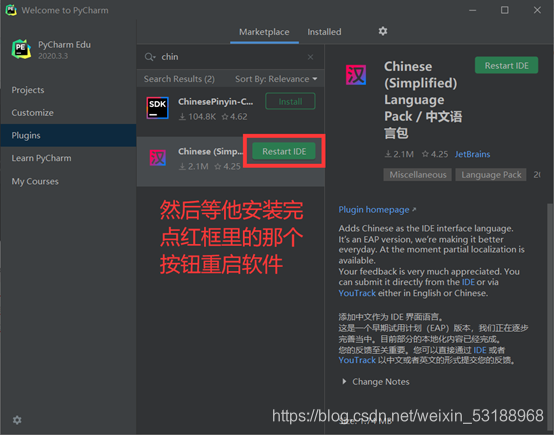
Task: Click the Chinese language pack list icon
Action: (x=158, y=158)
